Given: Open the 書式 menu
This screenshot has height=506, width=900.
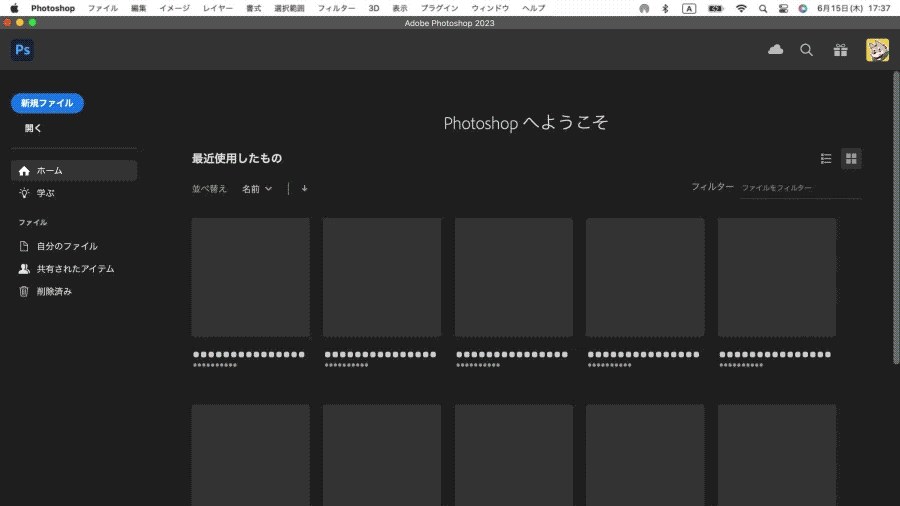Looking at the screenshot, I should click(254, 8).
